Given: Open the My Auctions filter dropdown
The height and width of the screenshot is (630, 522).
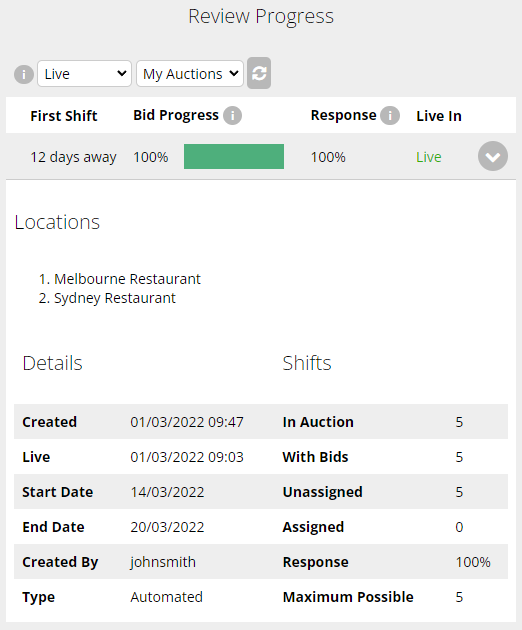Looking at the screenshot, I should (x=190, y=74).
